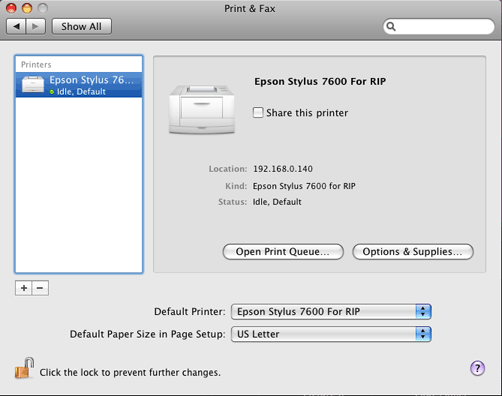Image resolution: width=502 pixels, height=396 pixels.
Task: Click the large printer image
Action: coord(202,109)
